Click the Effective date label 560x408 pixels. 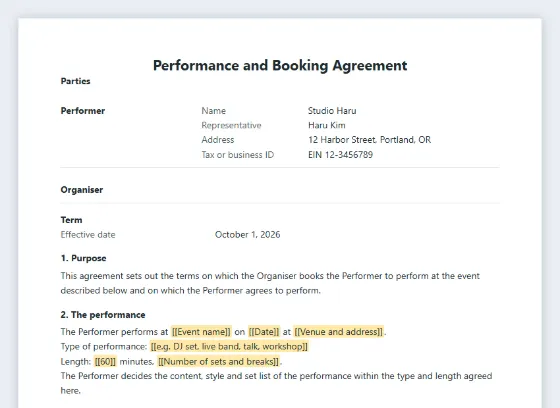pyautogui.click(x=88, y=235)
